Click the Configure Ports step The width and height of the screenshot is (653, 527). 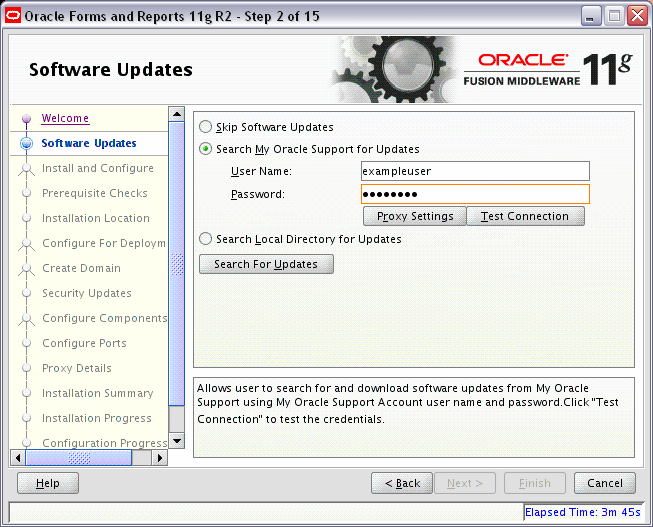84,343
